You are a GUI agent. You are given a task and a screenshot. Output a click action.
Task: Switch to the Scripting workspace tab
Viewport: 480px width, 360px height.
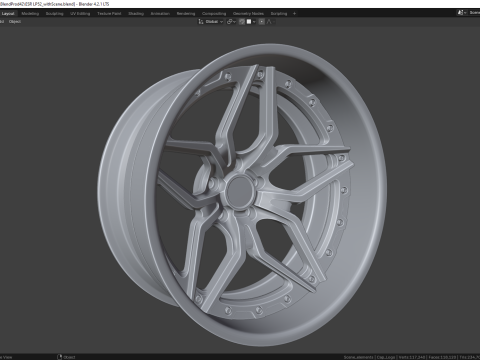coord(279,14)
